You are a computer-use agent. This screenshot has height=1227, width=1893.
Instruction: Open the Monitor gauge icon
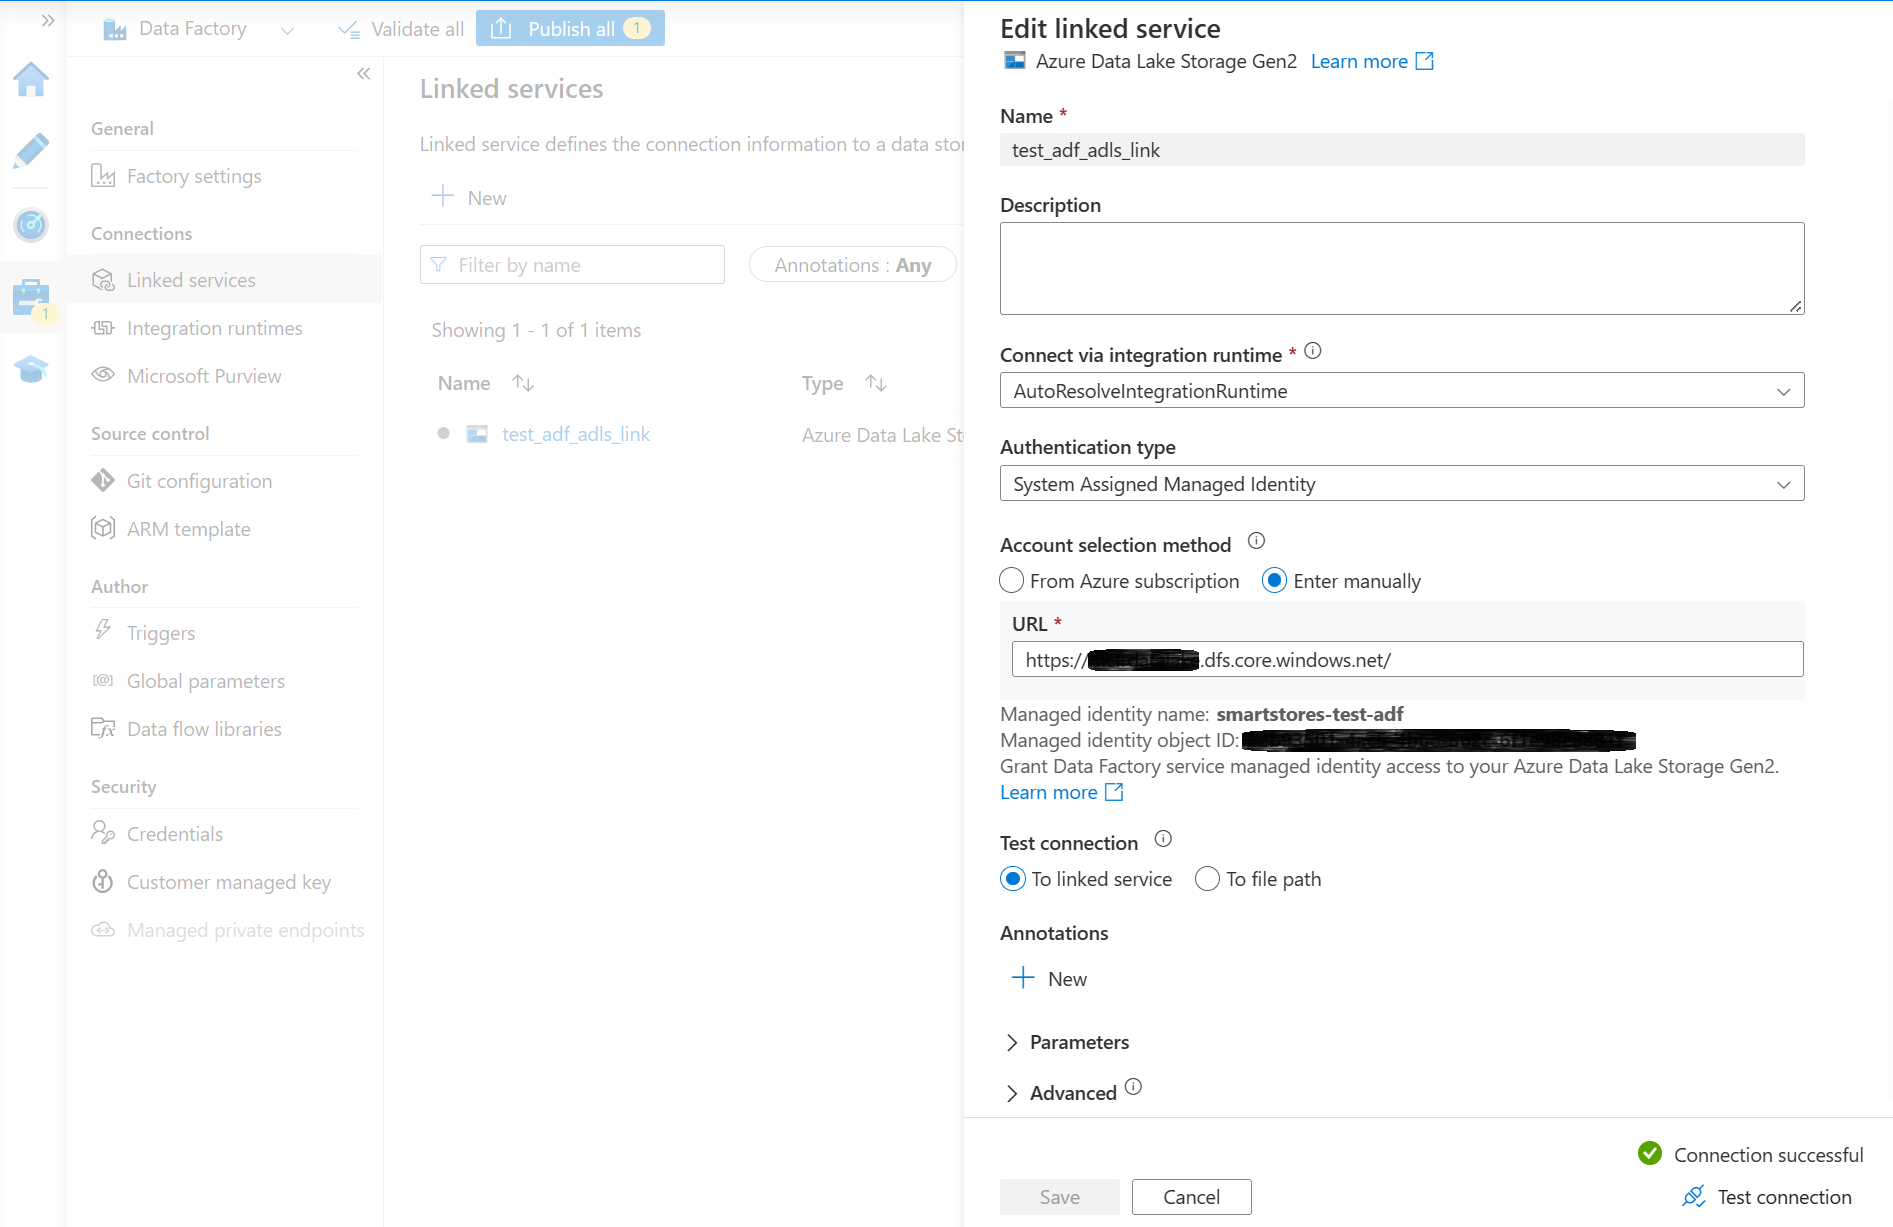tap(31, 224)
